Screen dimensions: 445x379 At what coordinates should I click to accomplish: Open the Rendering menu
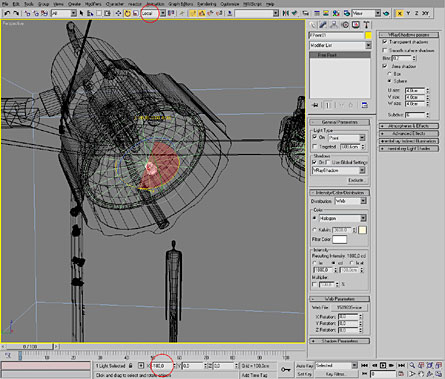pyautogui.click(x=207, y=4)
